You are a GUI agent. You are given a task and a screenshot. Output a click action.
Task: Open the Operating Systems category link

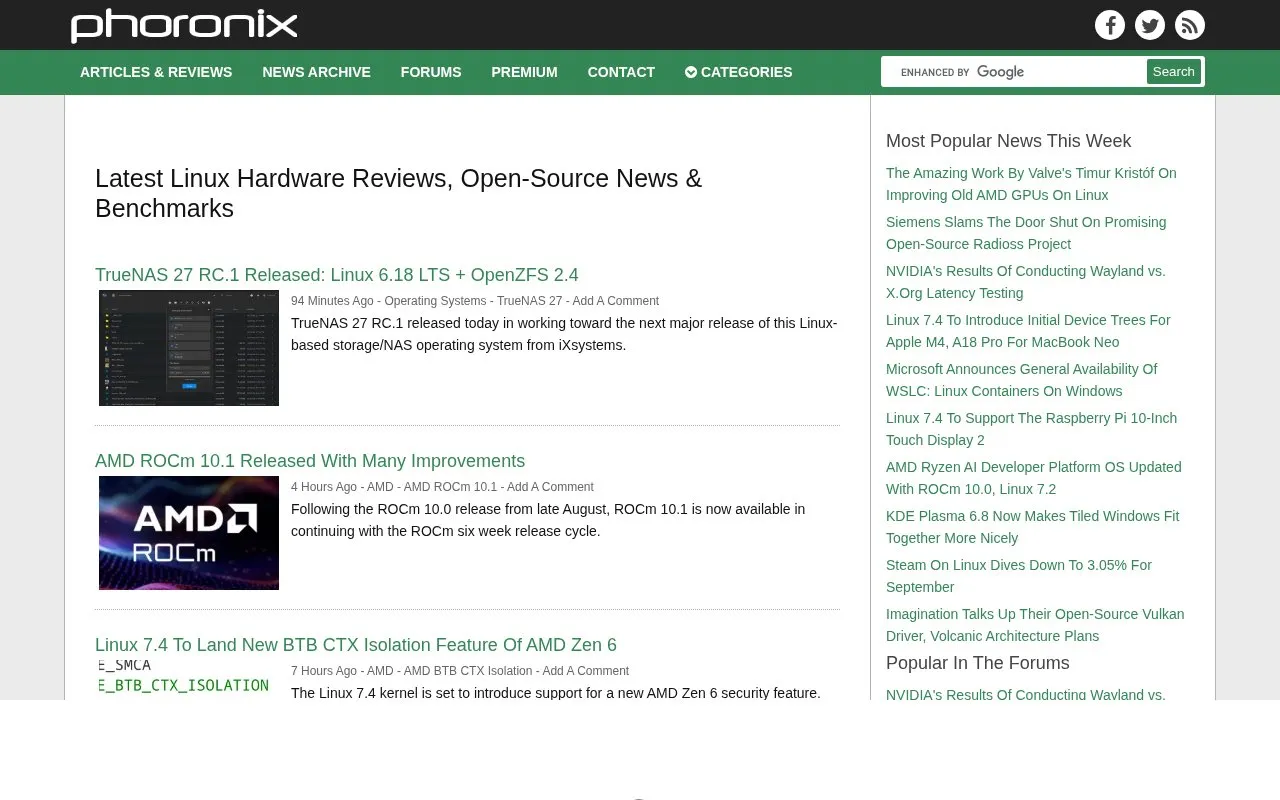click(x=435, y=301)
